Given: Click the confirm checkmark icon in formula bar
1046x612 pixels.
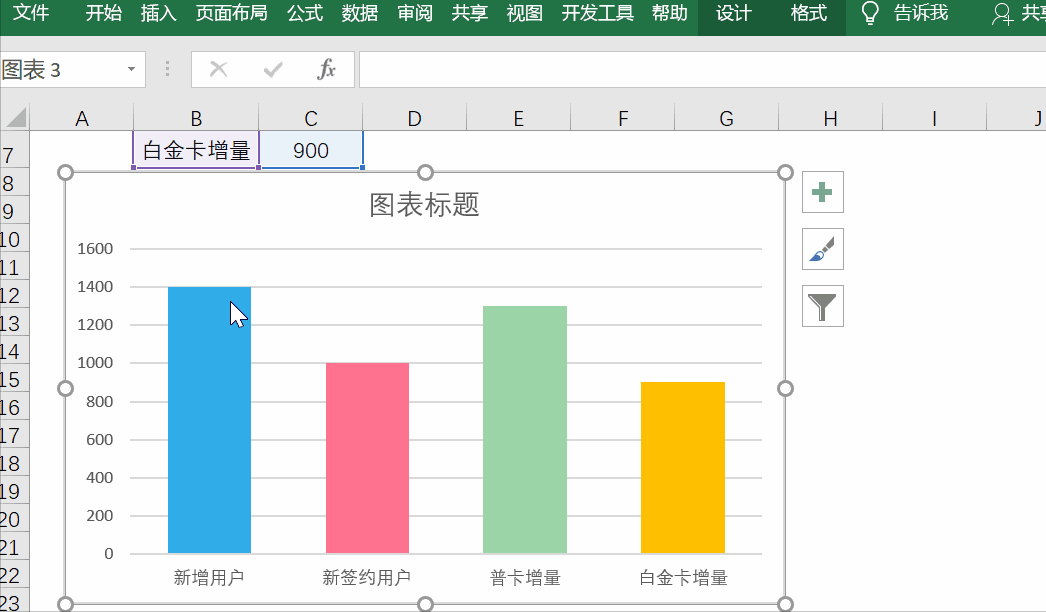Looking at the screenshot, I should (272, 70).
